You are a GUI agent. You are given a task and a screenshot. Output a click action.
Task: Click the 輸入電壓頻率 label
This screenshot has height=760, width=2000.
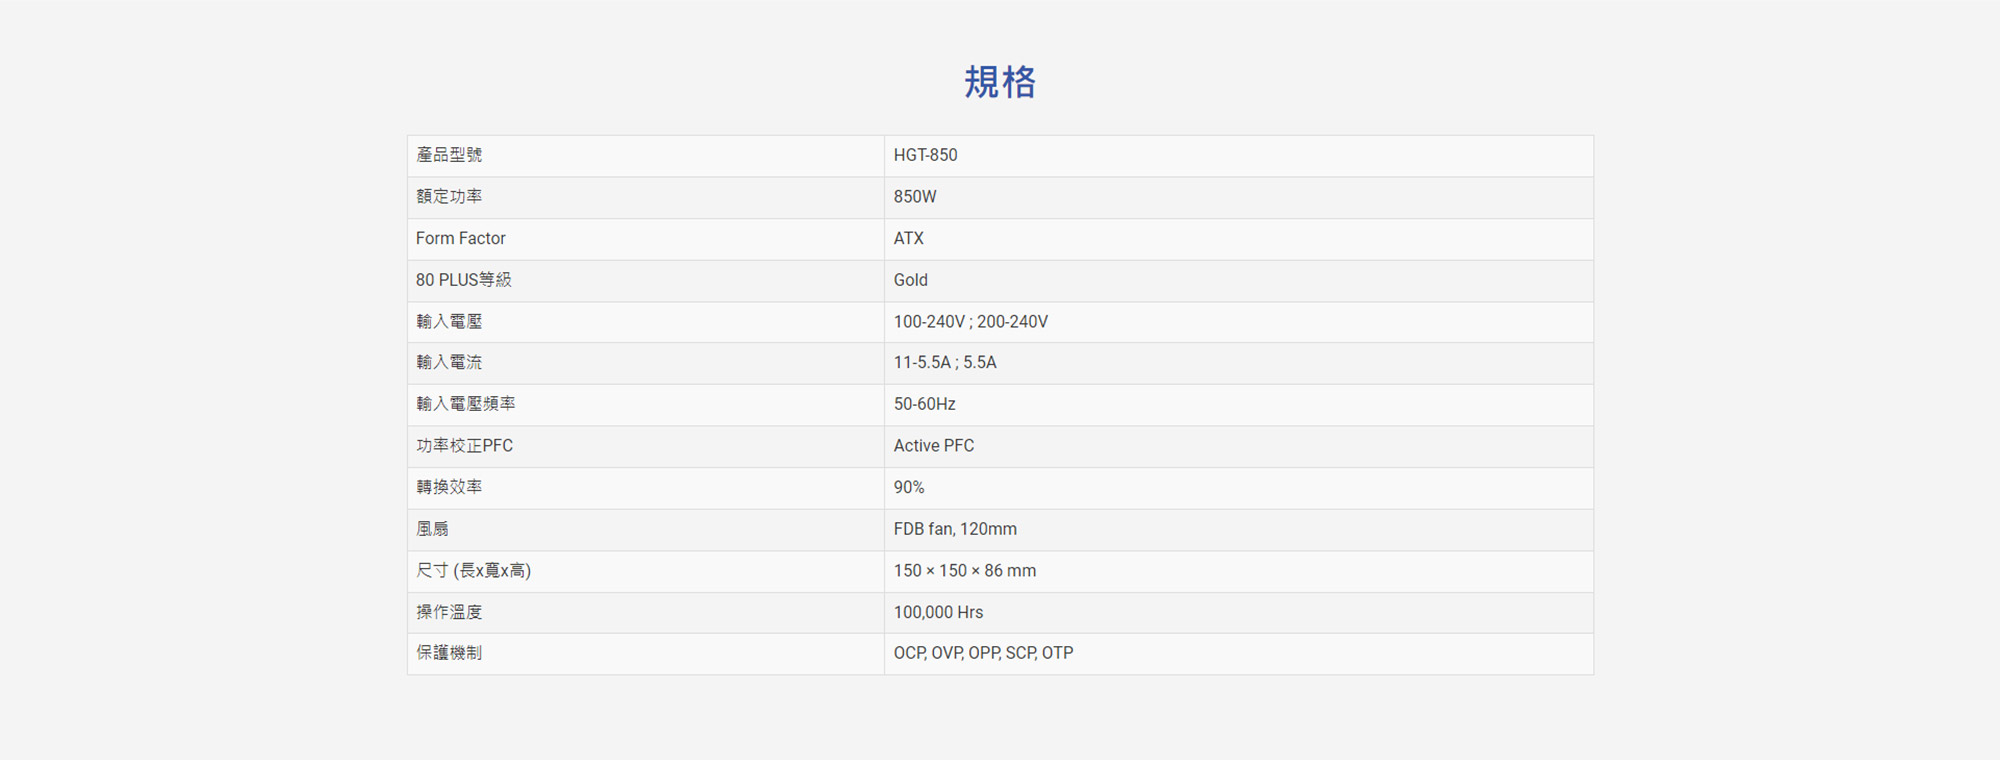(x=466, y=404)
